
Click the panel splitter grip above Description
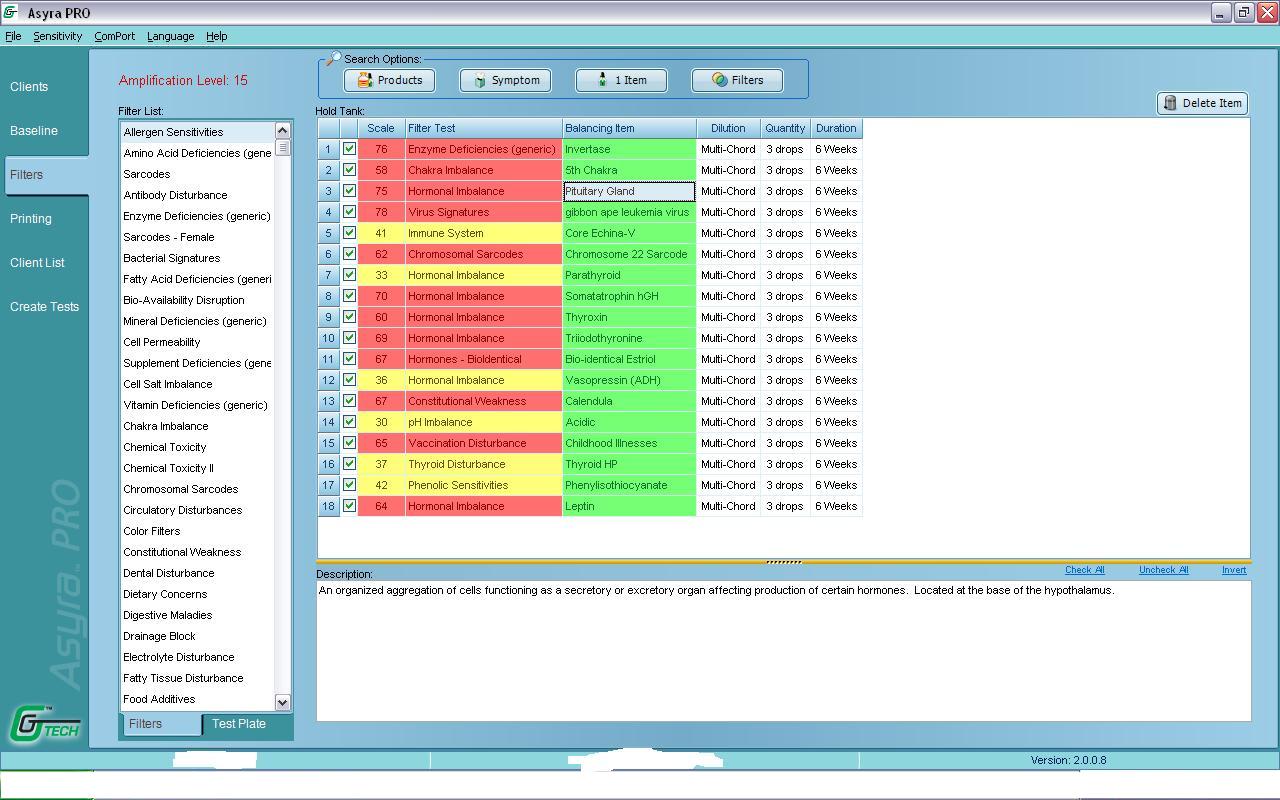pos(783,562)
